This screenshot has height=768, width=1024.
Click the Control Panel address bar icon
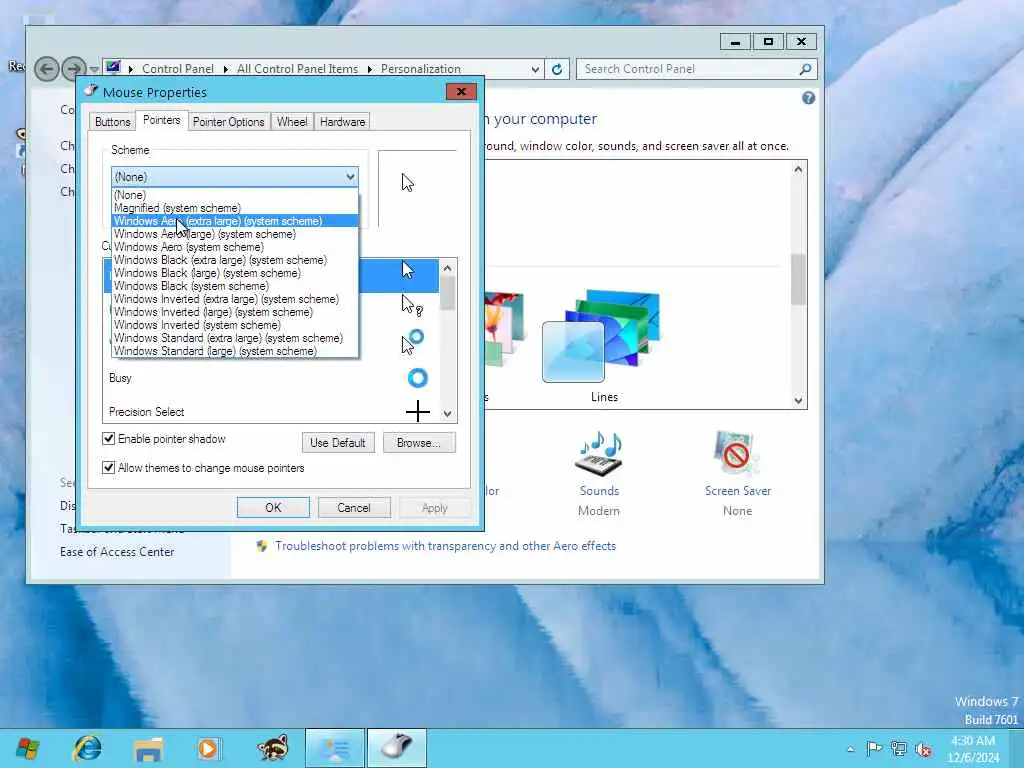113,68
